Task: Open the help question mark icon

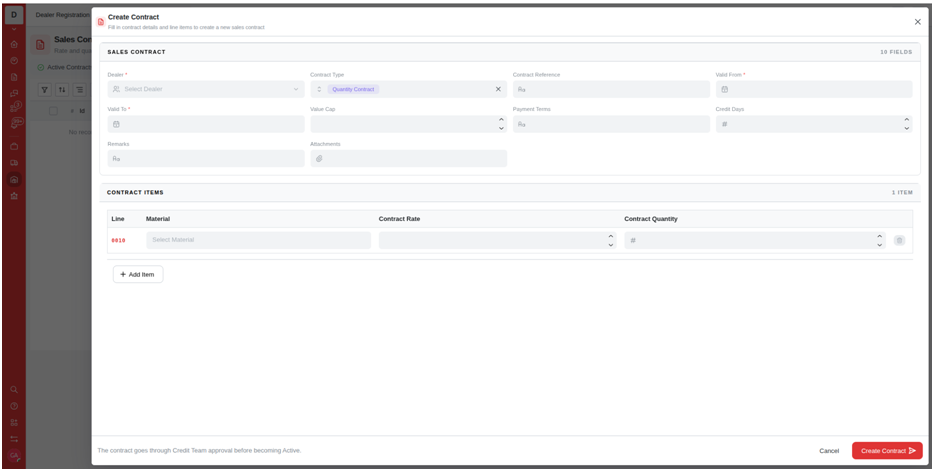Action: (14, 406)
